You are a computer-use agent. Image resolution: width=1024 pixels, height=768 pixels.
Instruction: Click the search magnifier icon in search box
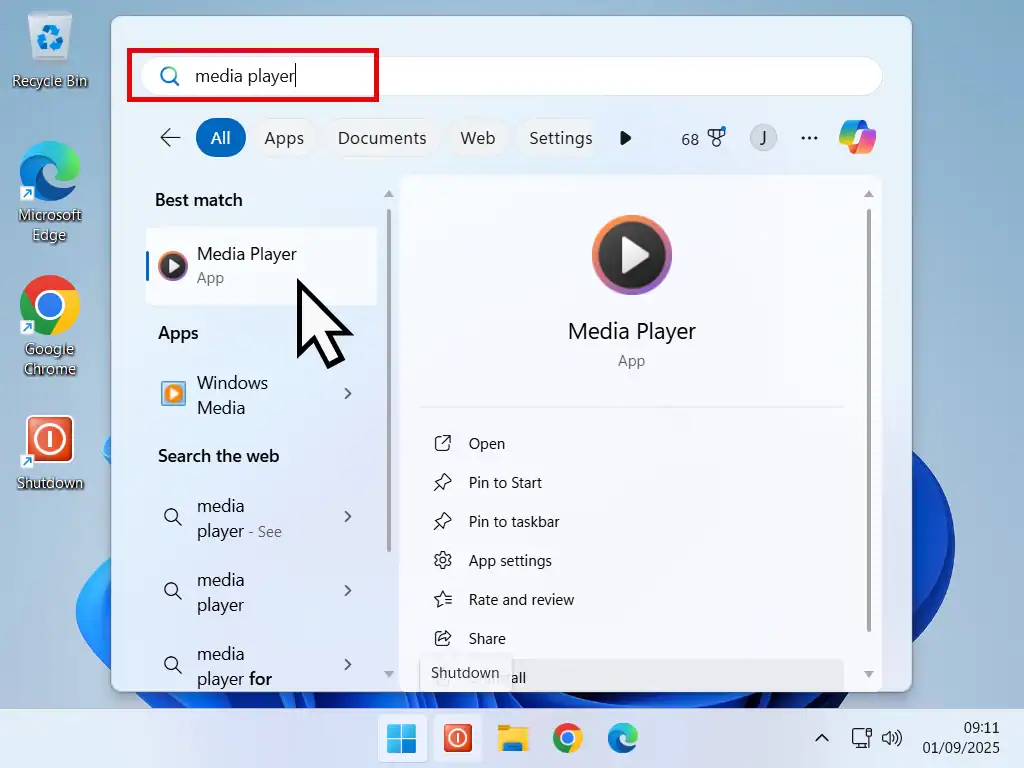[170, 76]
